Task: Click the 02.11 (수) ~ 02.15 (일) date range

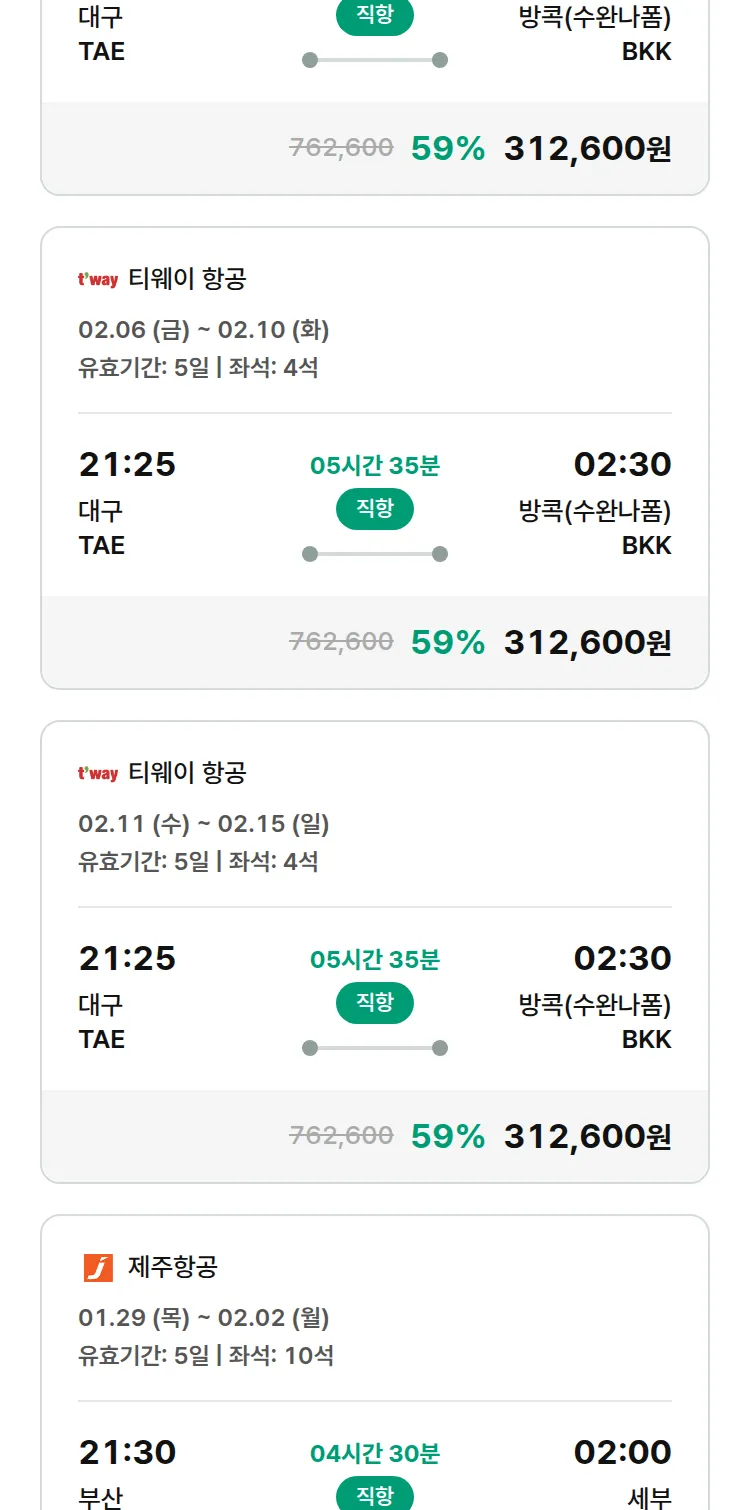Action: [204, 824]
